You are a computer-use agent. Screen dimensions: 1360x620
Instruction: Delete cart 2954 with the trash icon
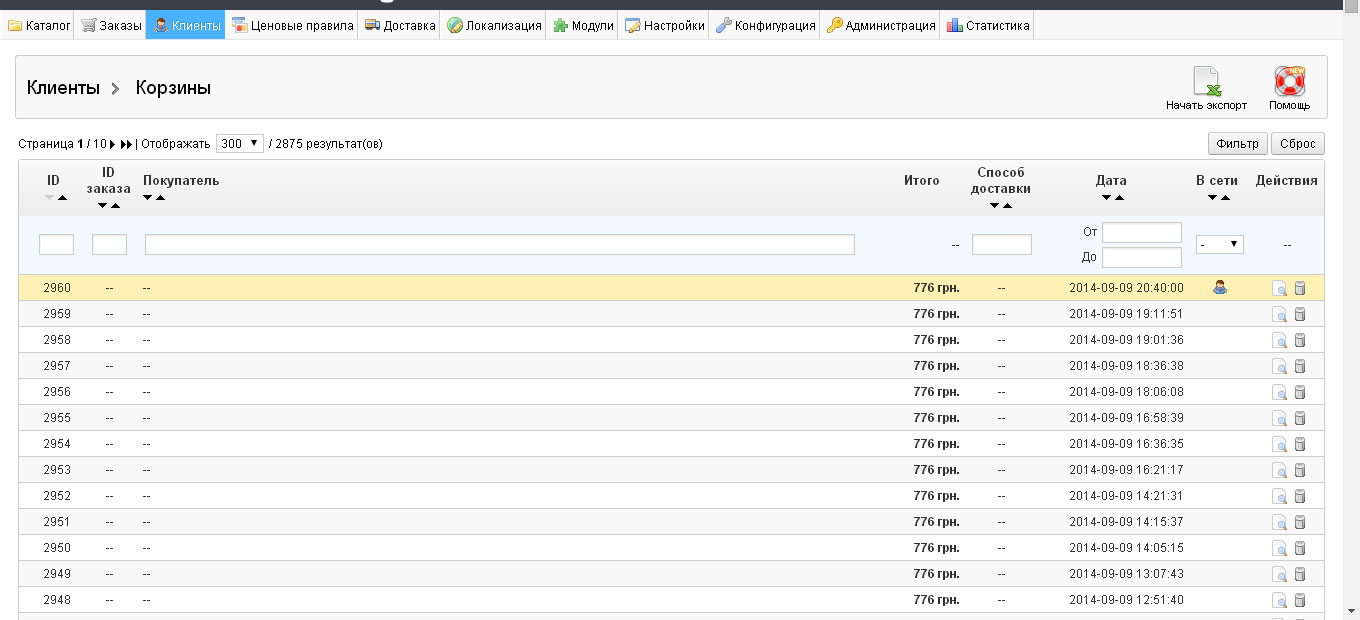[1300, 444]
